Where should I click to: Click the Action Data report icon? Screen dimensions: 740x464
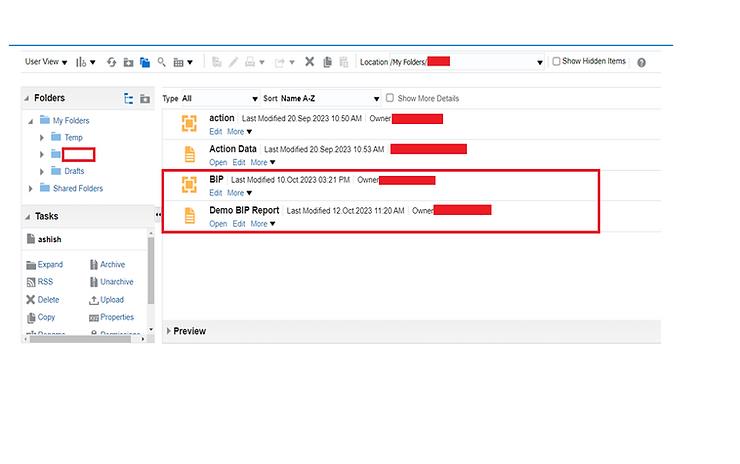[x=189, y=154]
